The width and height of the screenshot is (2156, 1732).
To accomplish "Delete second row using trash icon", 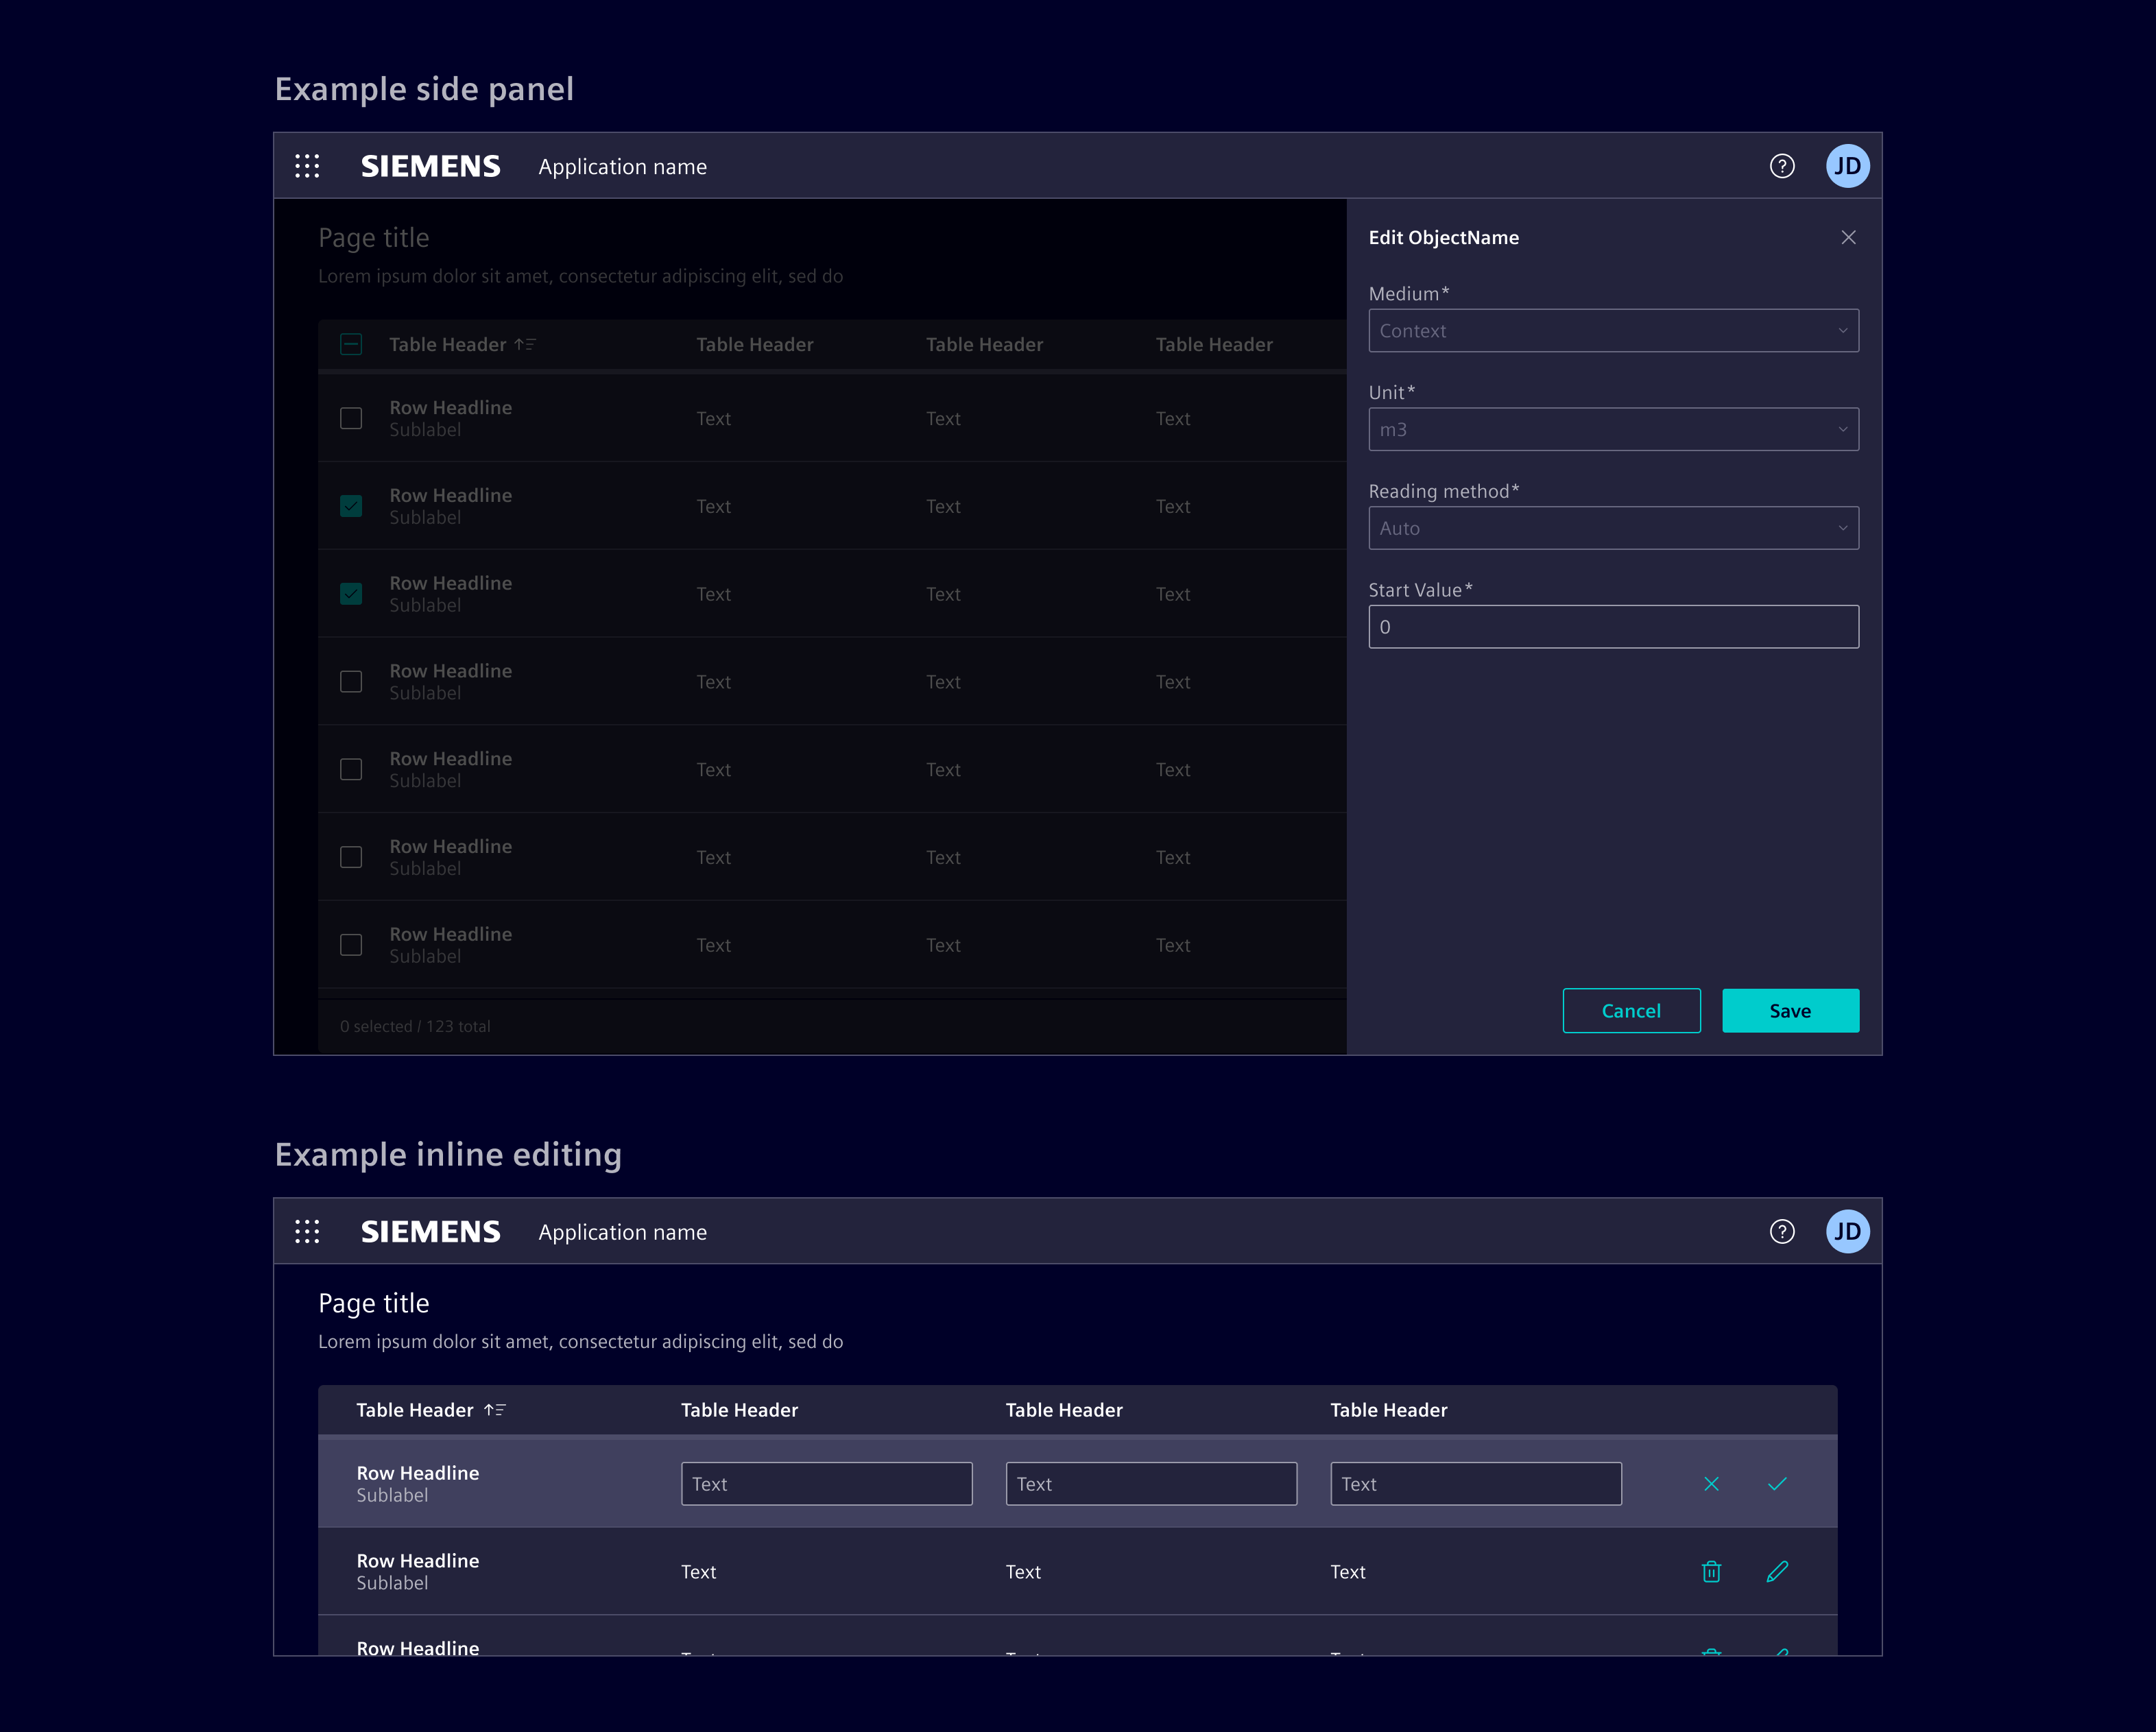I will coord(1711,1571).
